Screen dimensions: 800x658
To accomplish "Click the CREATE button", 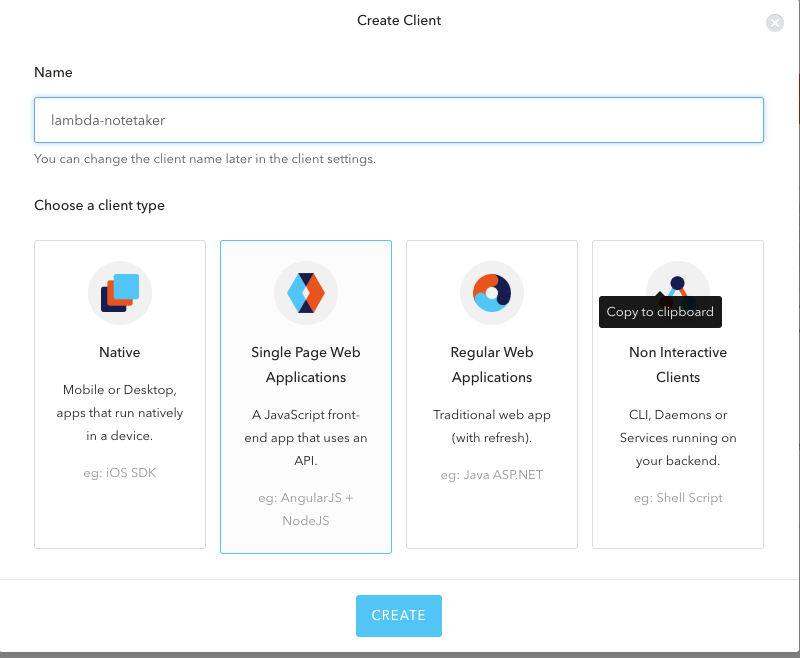I will [399, 616].
